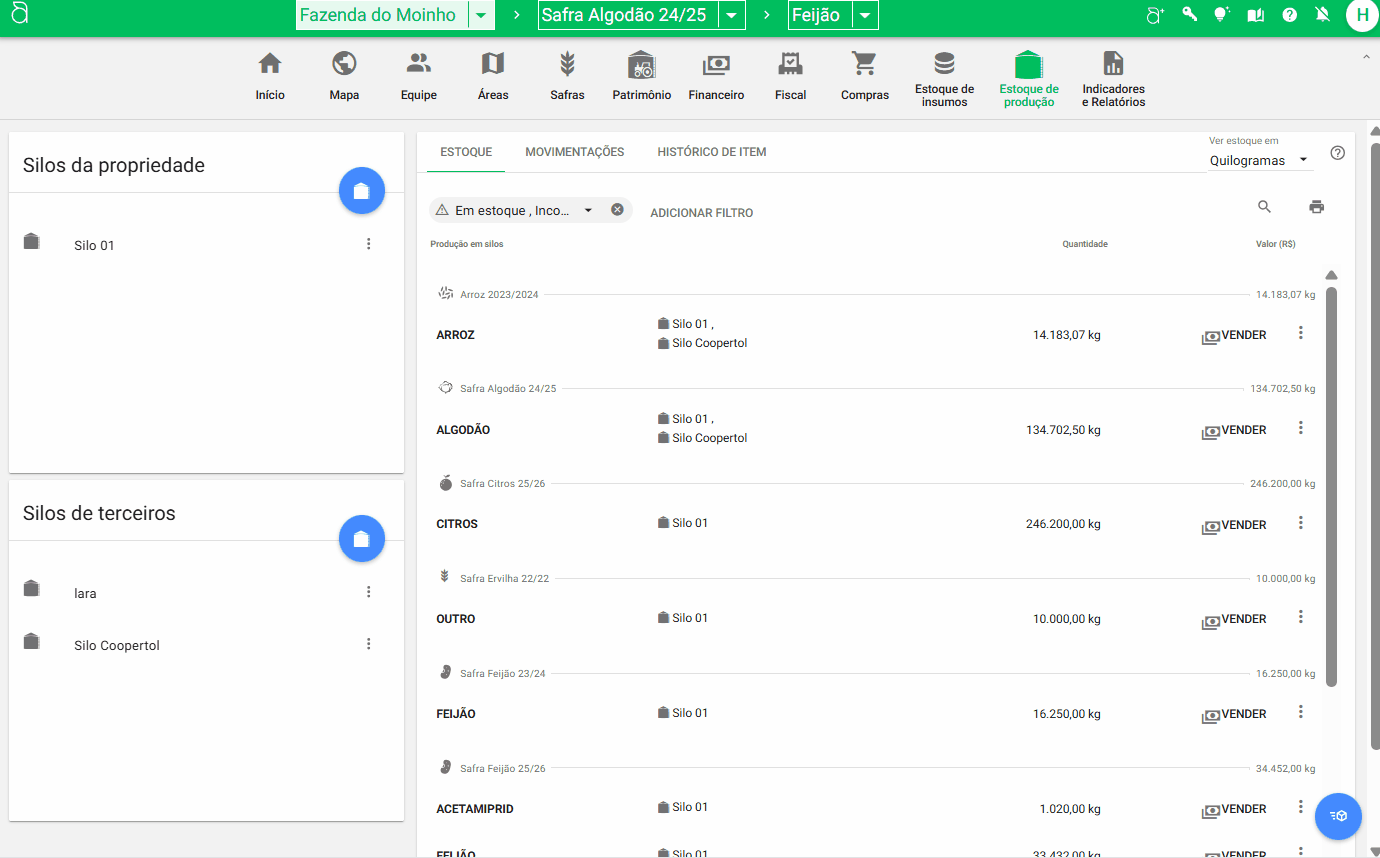This screenshot has width=1380, height=858.
Task: Open options menu for Silo Coopertol
Action: point(368,644)
